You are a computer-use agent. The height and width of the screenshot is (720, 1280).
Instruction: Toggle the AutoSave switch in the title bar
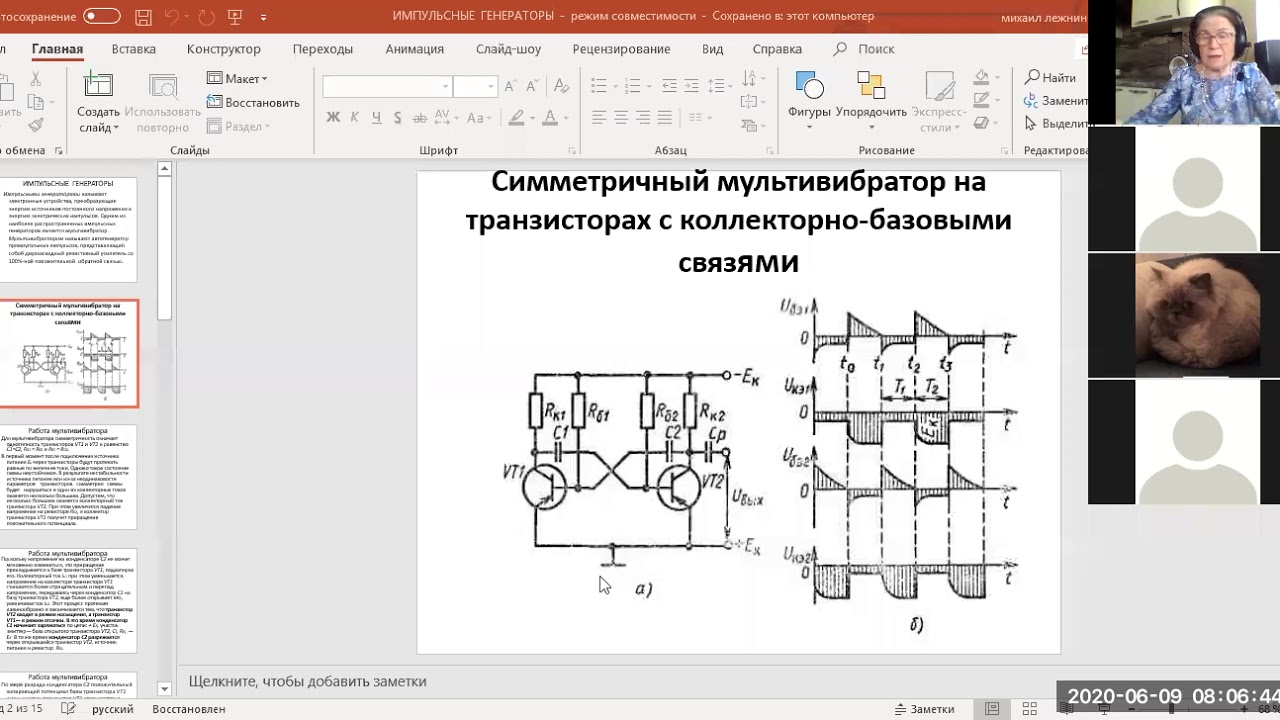click(x=101, y=16)
